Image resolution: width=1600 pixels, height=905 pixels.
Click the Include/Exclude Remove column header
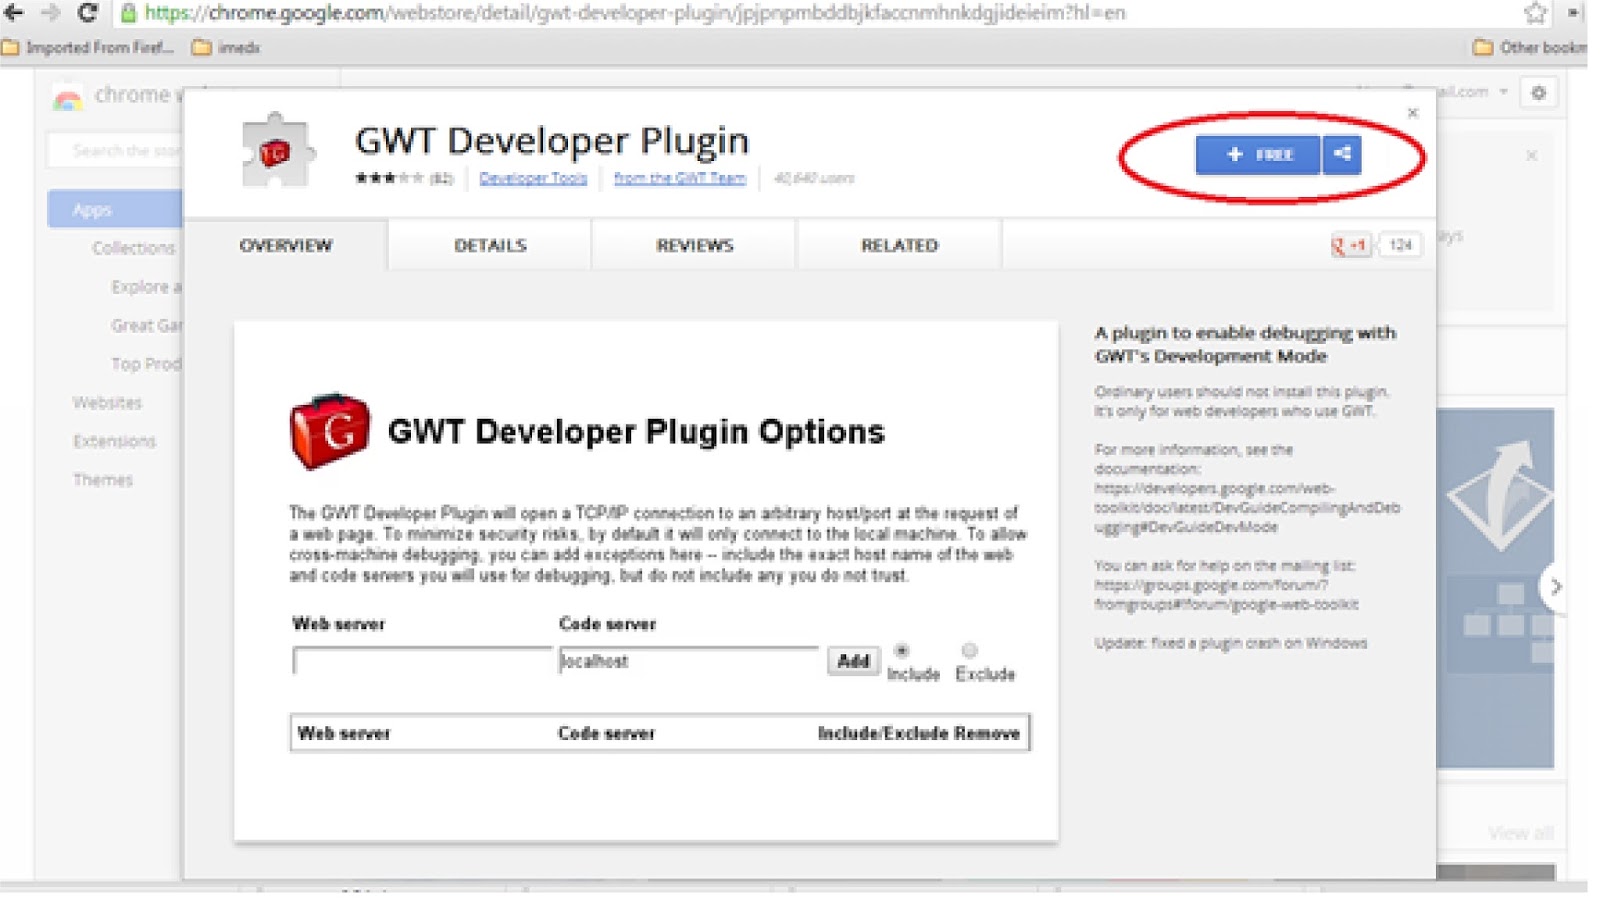[918, 733]
